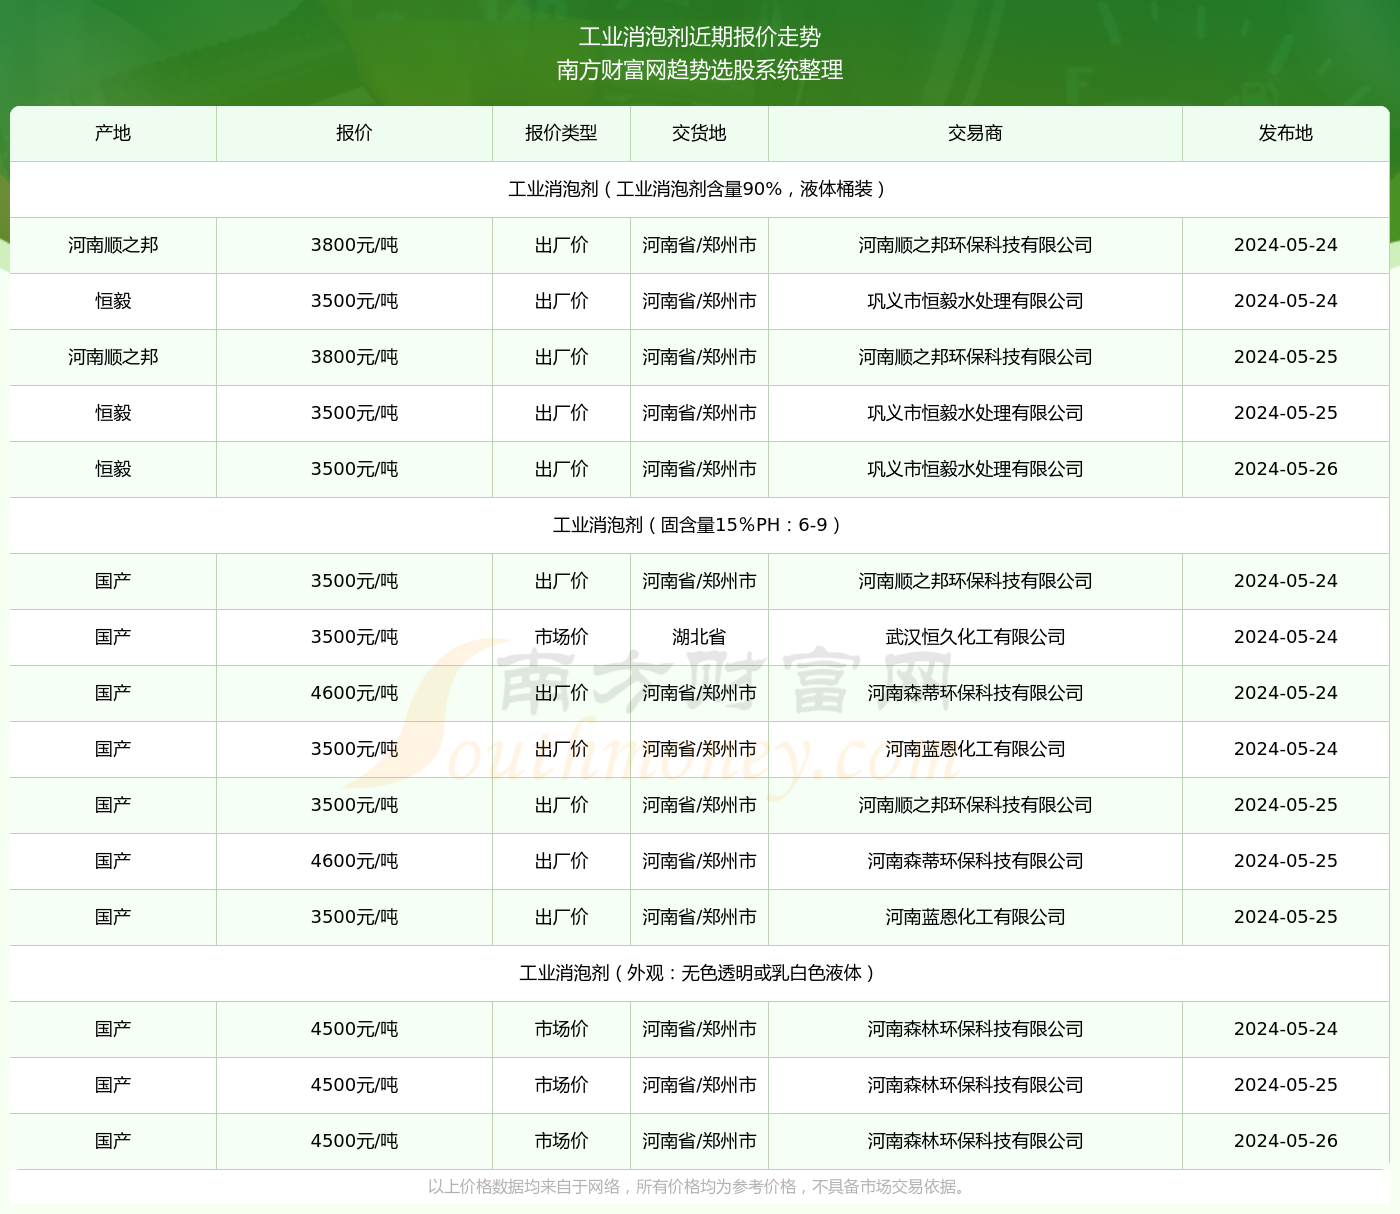Click 河南蓝恩化工有限公司 dated 2024-05-24
This screenshot has width=1400, height=1214.
pyautogui.click(x=975, y=749)
